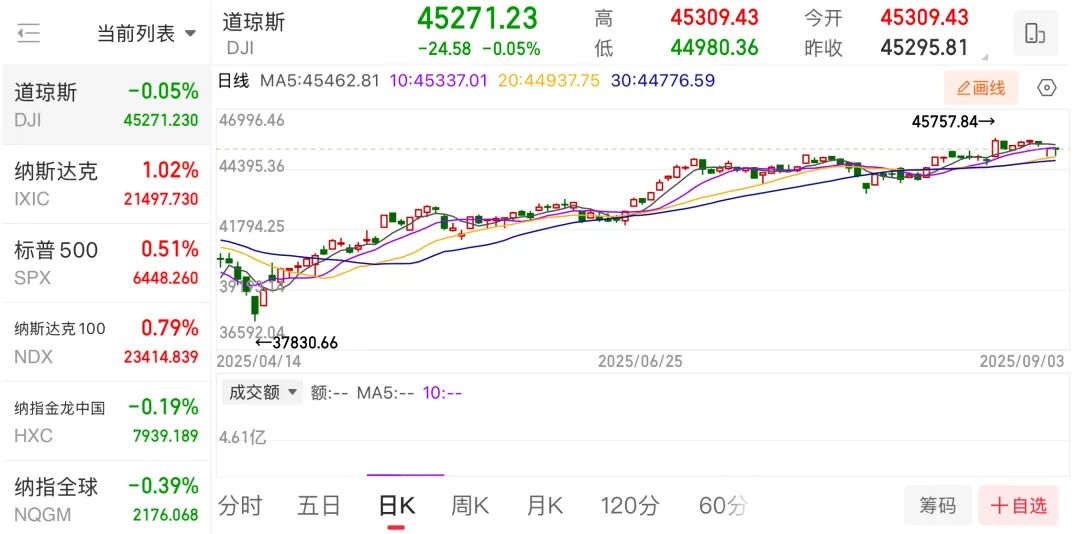Click the MA5:45462.81 indicator label
The width and height of the screenshot is (1080, 534).
coord(320,81)
